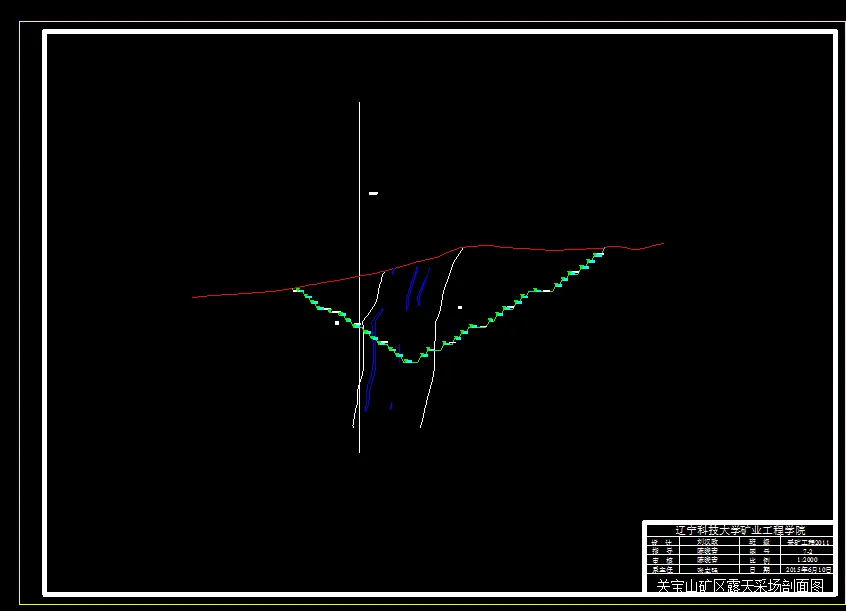The image size is (846, 611).
Task: Click the 日期 label cell
Action: 760,569
